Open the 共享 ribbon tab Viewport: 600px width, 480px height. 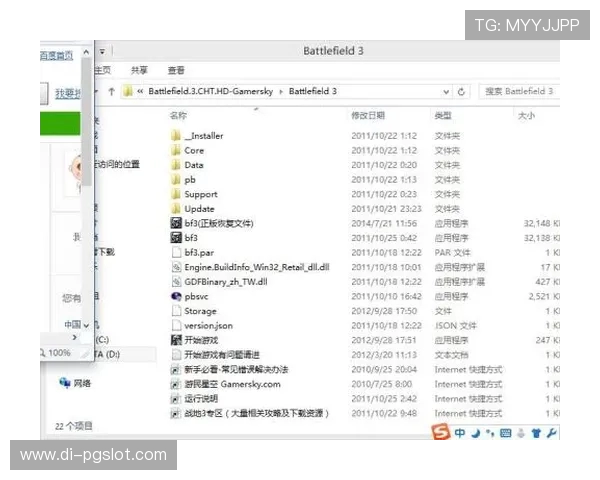click(139, 70)
